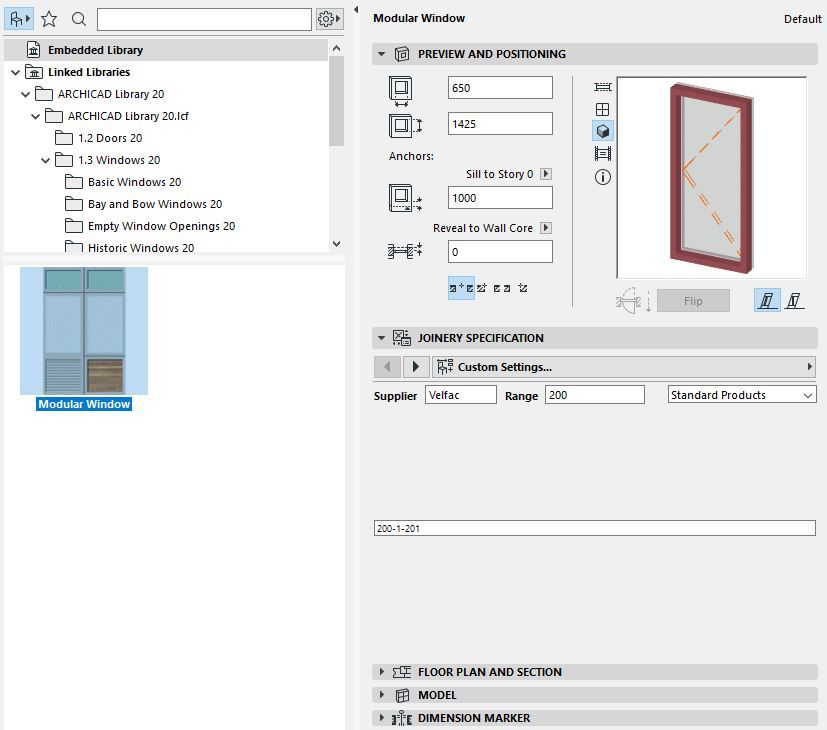Switch preview to preview picture view

coord(602,153)
